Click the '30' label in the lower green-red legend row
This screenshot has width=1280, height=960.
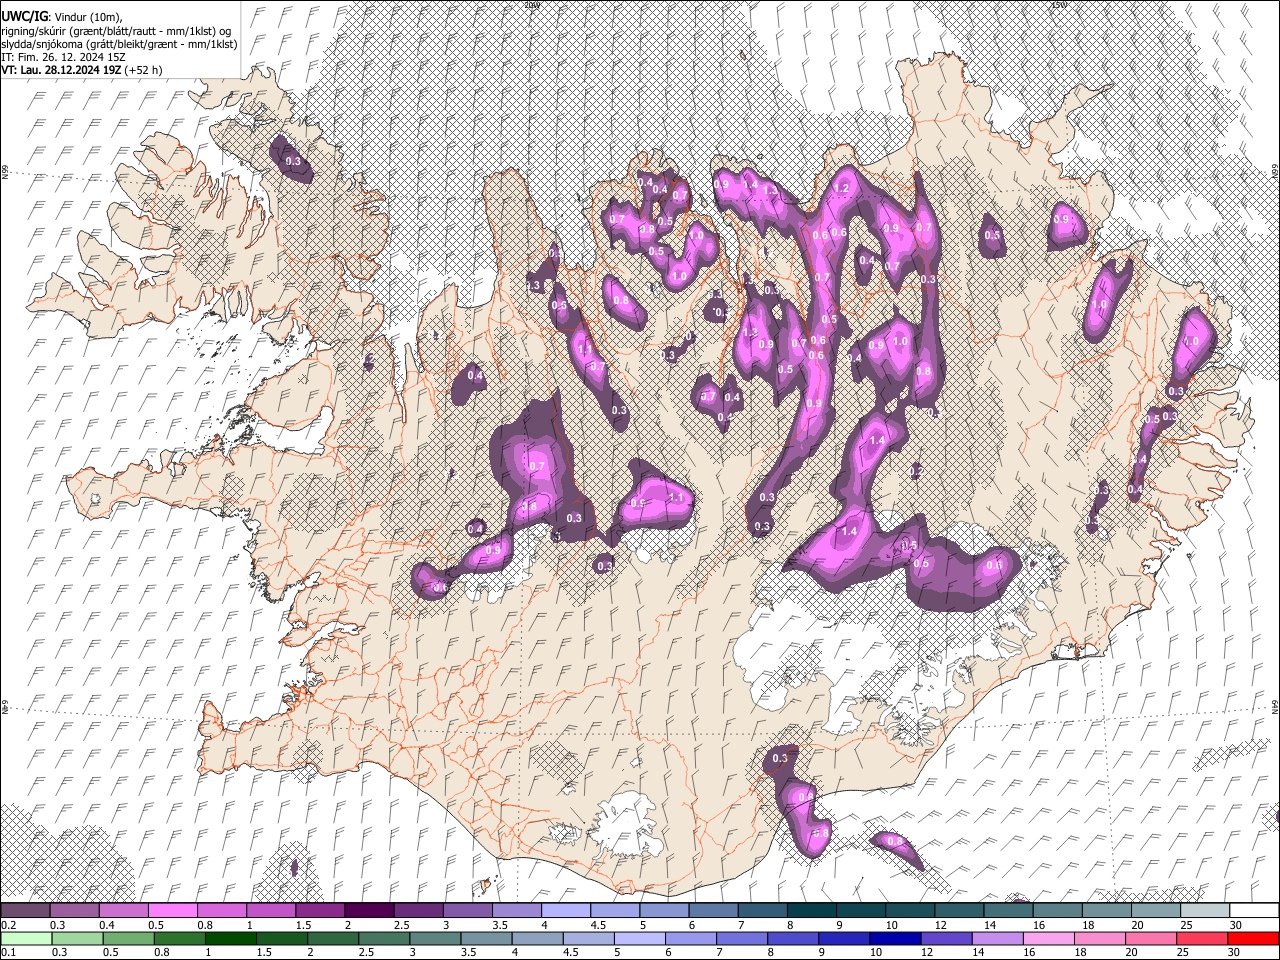click(x=1236, y=953)
